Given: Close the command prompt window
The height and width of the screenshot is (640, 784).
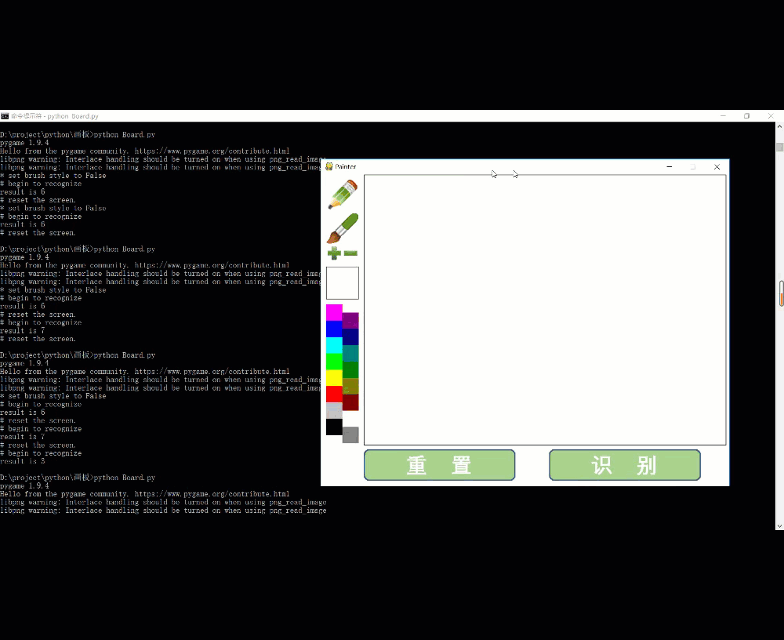Looking at the screenshot, I should click(770, 116).
